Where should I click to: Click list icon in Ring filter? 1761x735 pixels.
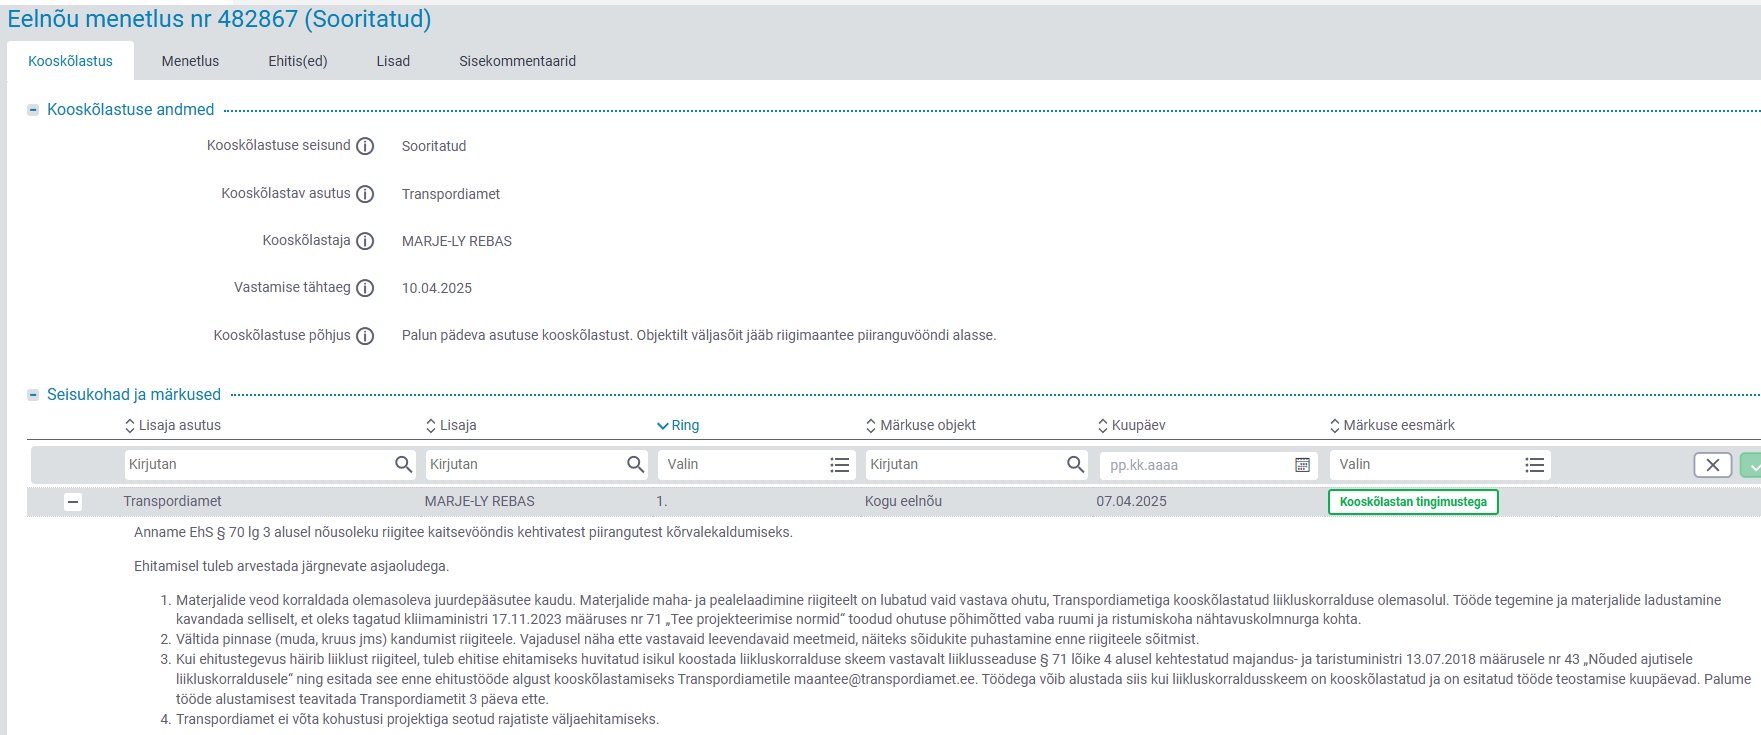click(840, 465)
